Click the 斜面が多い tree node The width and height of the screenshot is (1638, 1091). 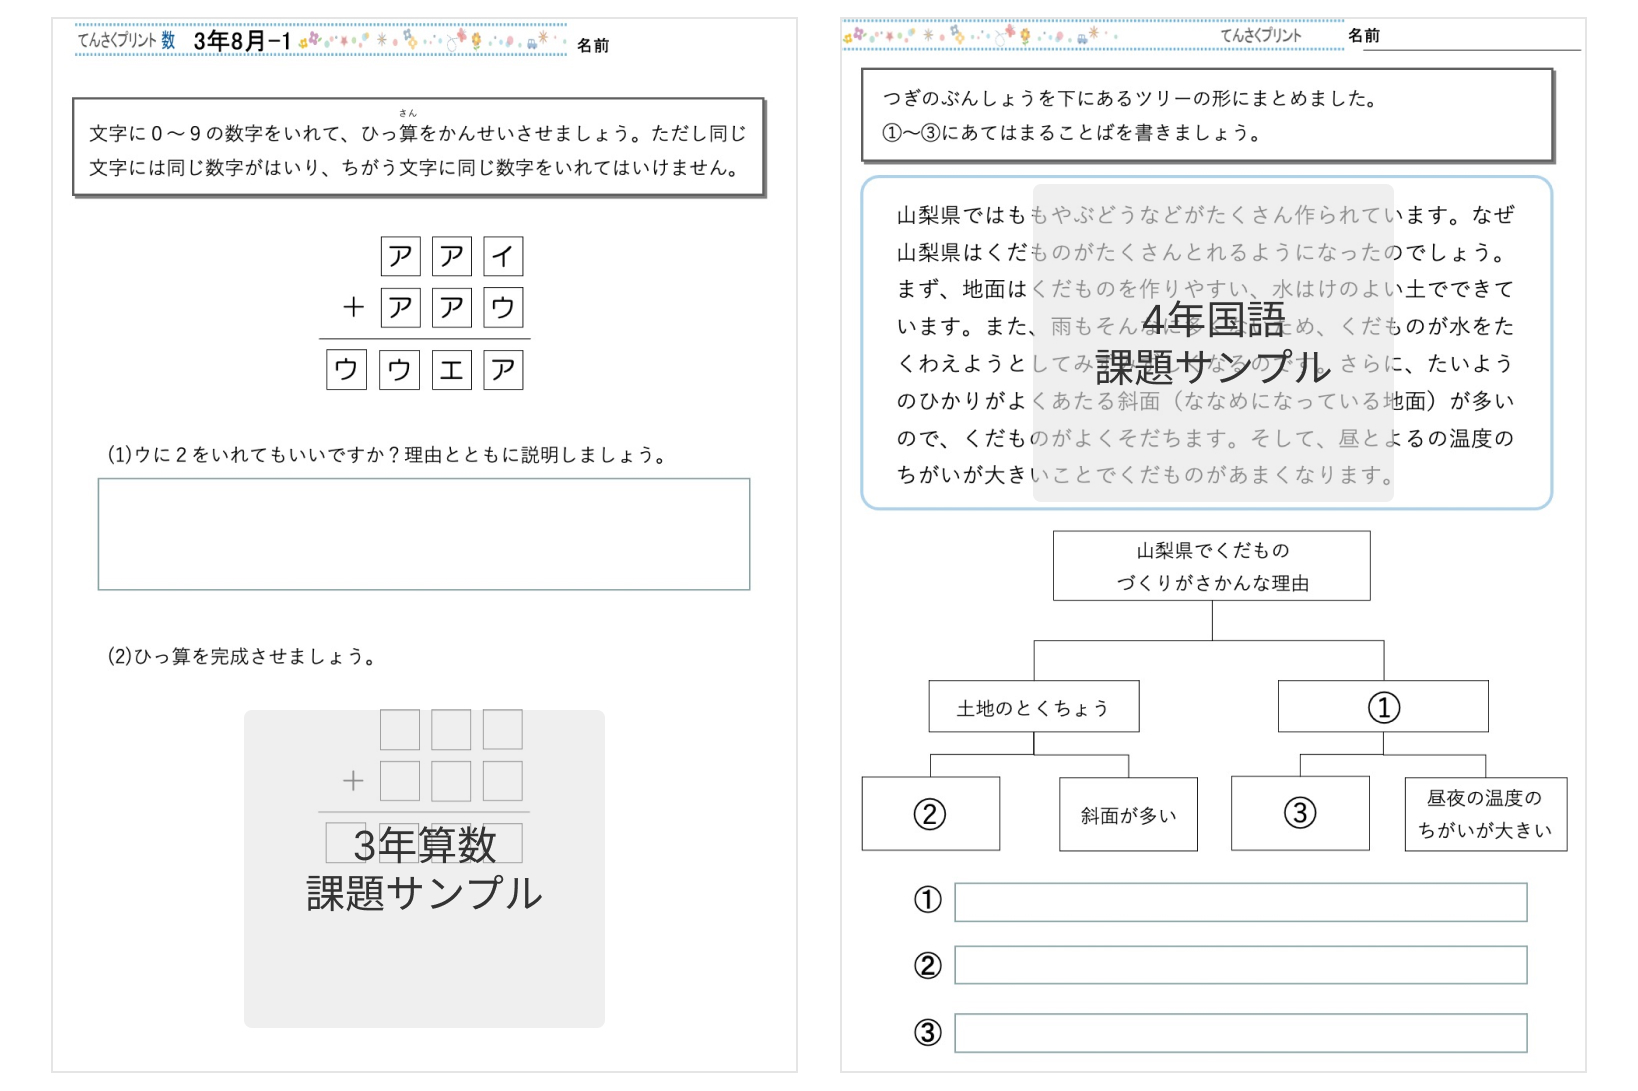[x=1128, y=815]
